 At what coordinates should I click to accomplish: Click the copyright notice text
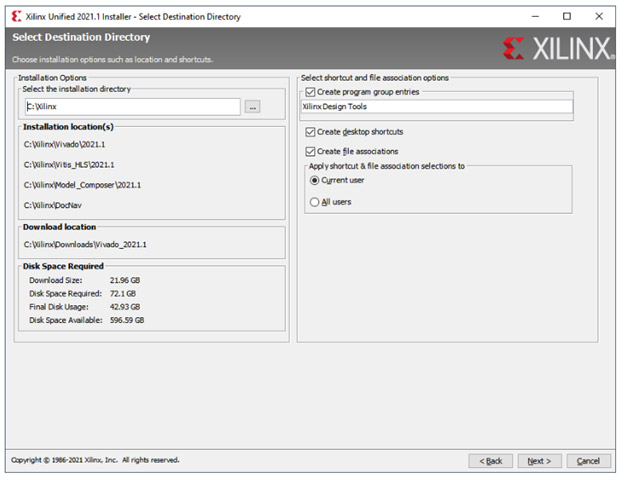[95, 460]
